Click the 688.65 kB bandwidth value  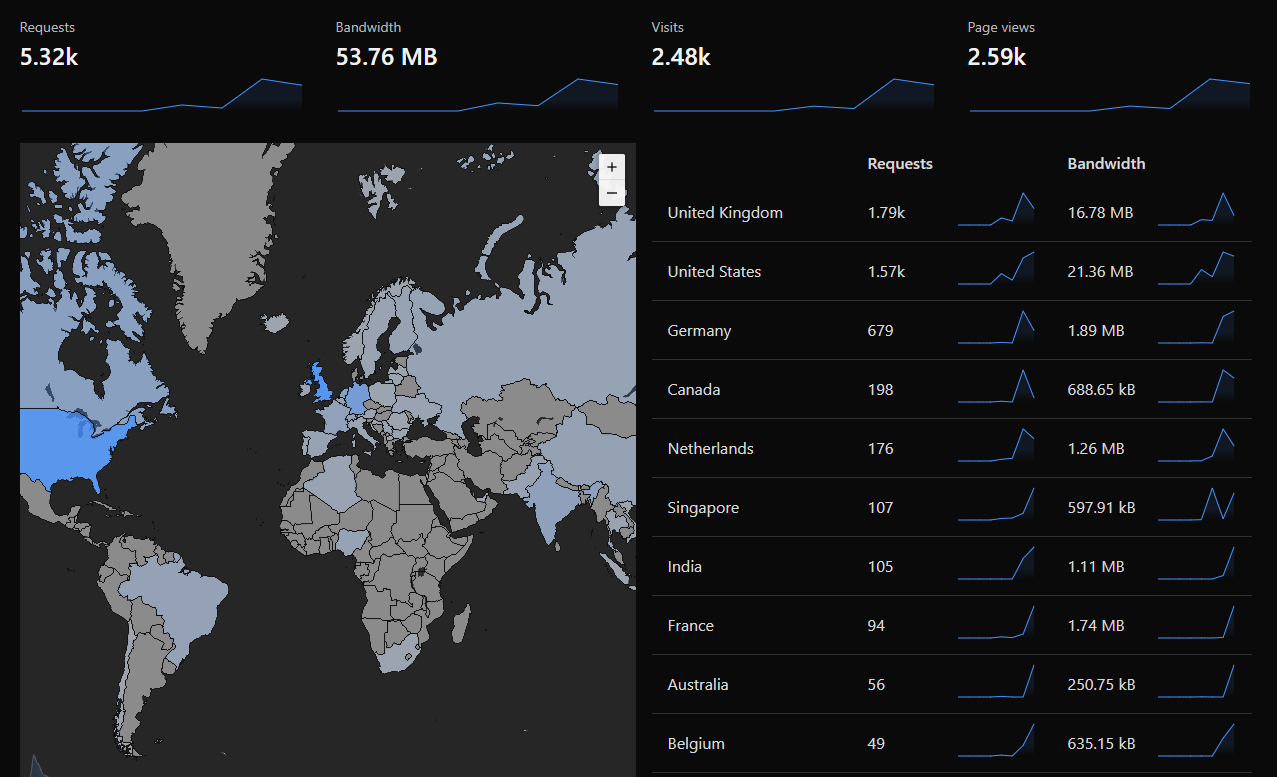tap(1101, 389)
